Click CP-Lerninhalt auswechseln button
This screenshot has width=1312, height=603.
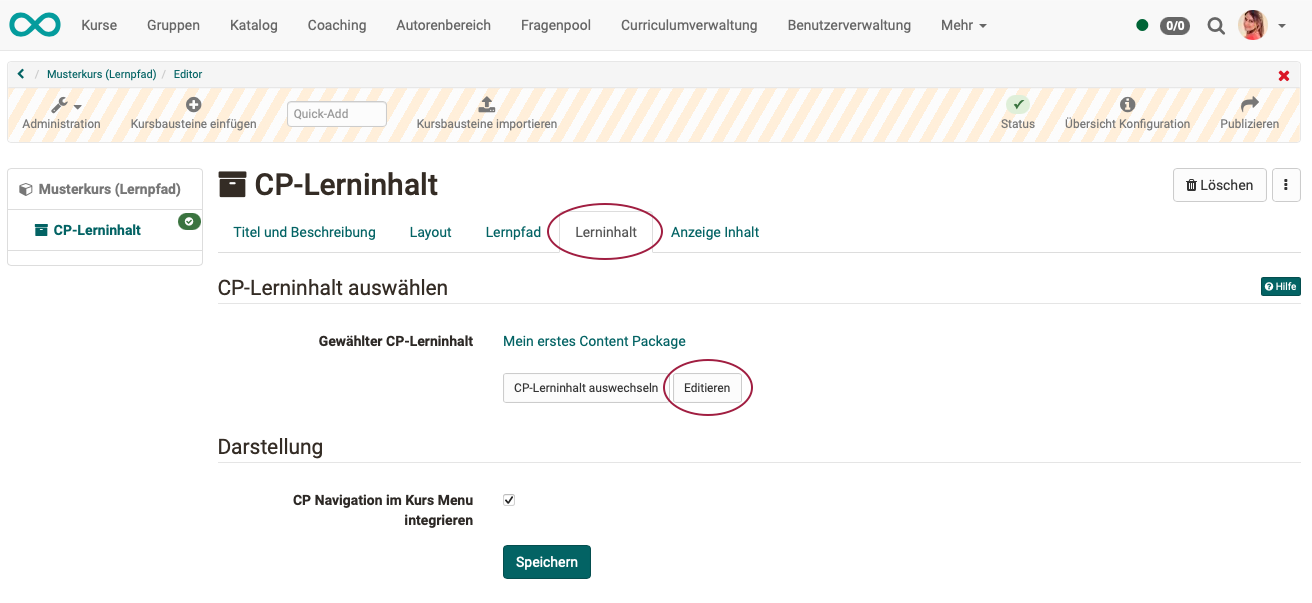[584, 388]
